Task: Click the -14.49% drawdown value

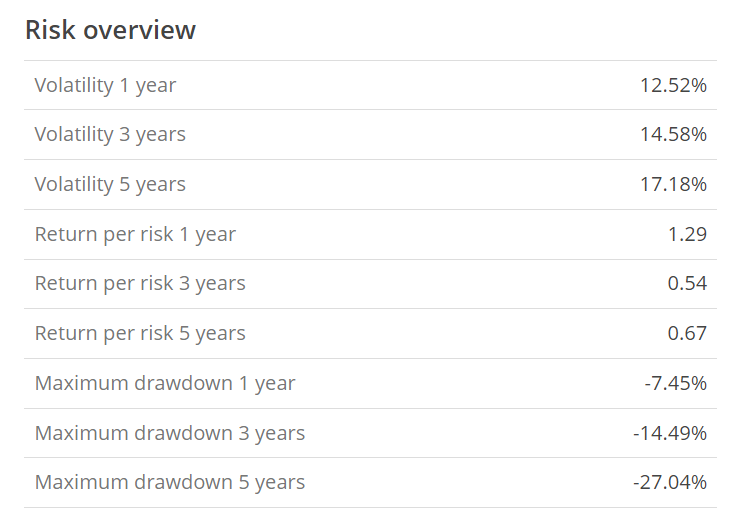Action: 670,433
